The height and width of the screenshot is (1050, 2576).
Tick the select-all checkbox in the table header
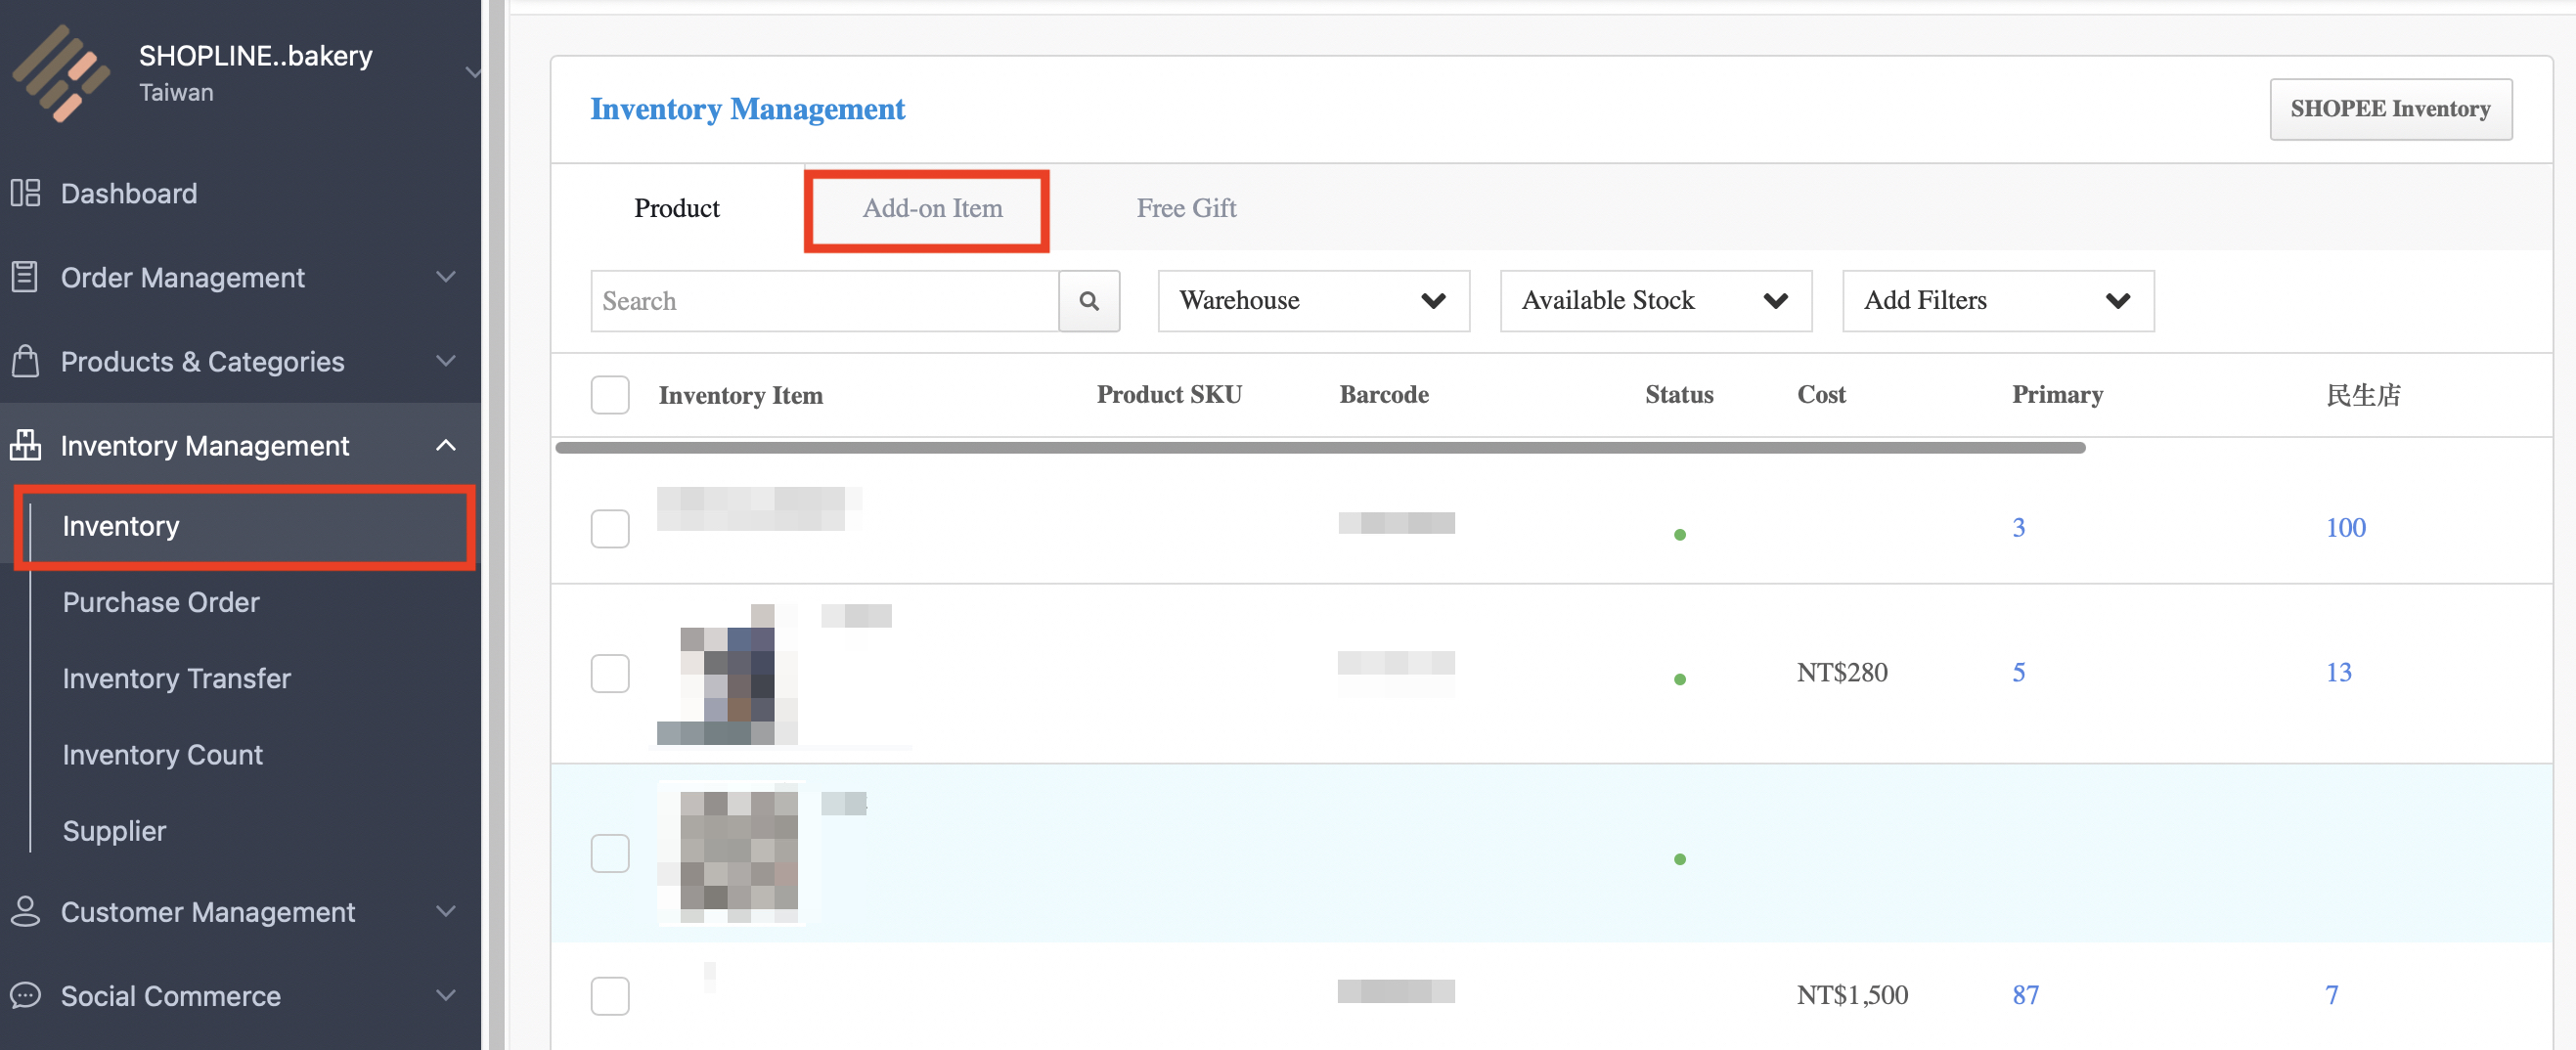tap(610, 395)
